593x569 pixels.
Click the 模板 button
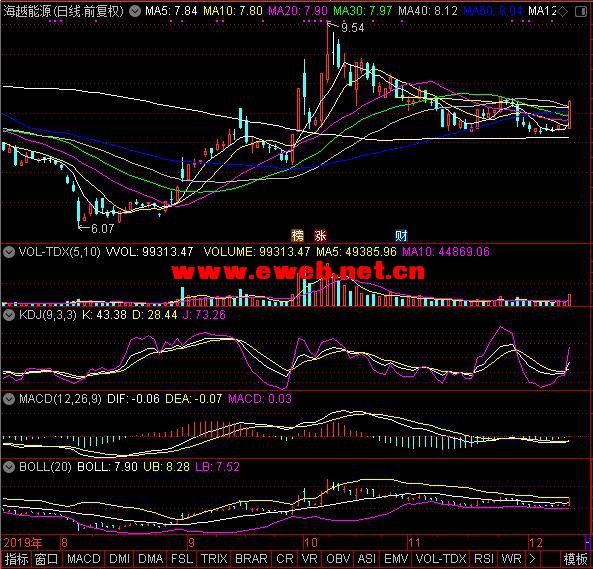coord(576,559)
